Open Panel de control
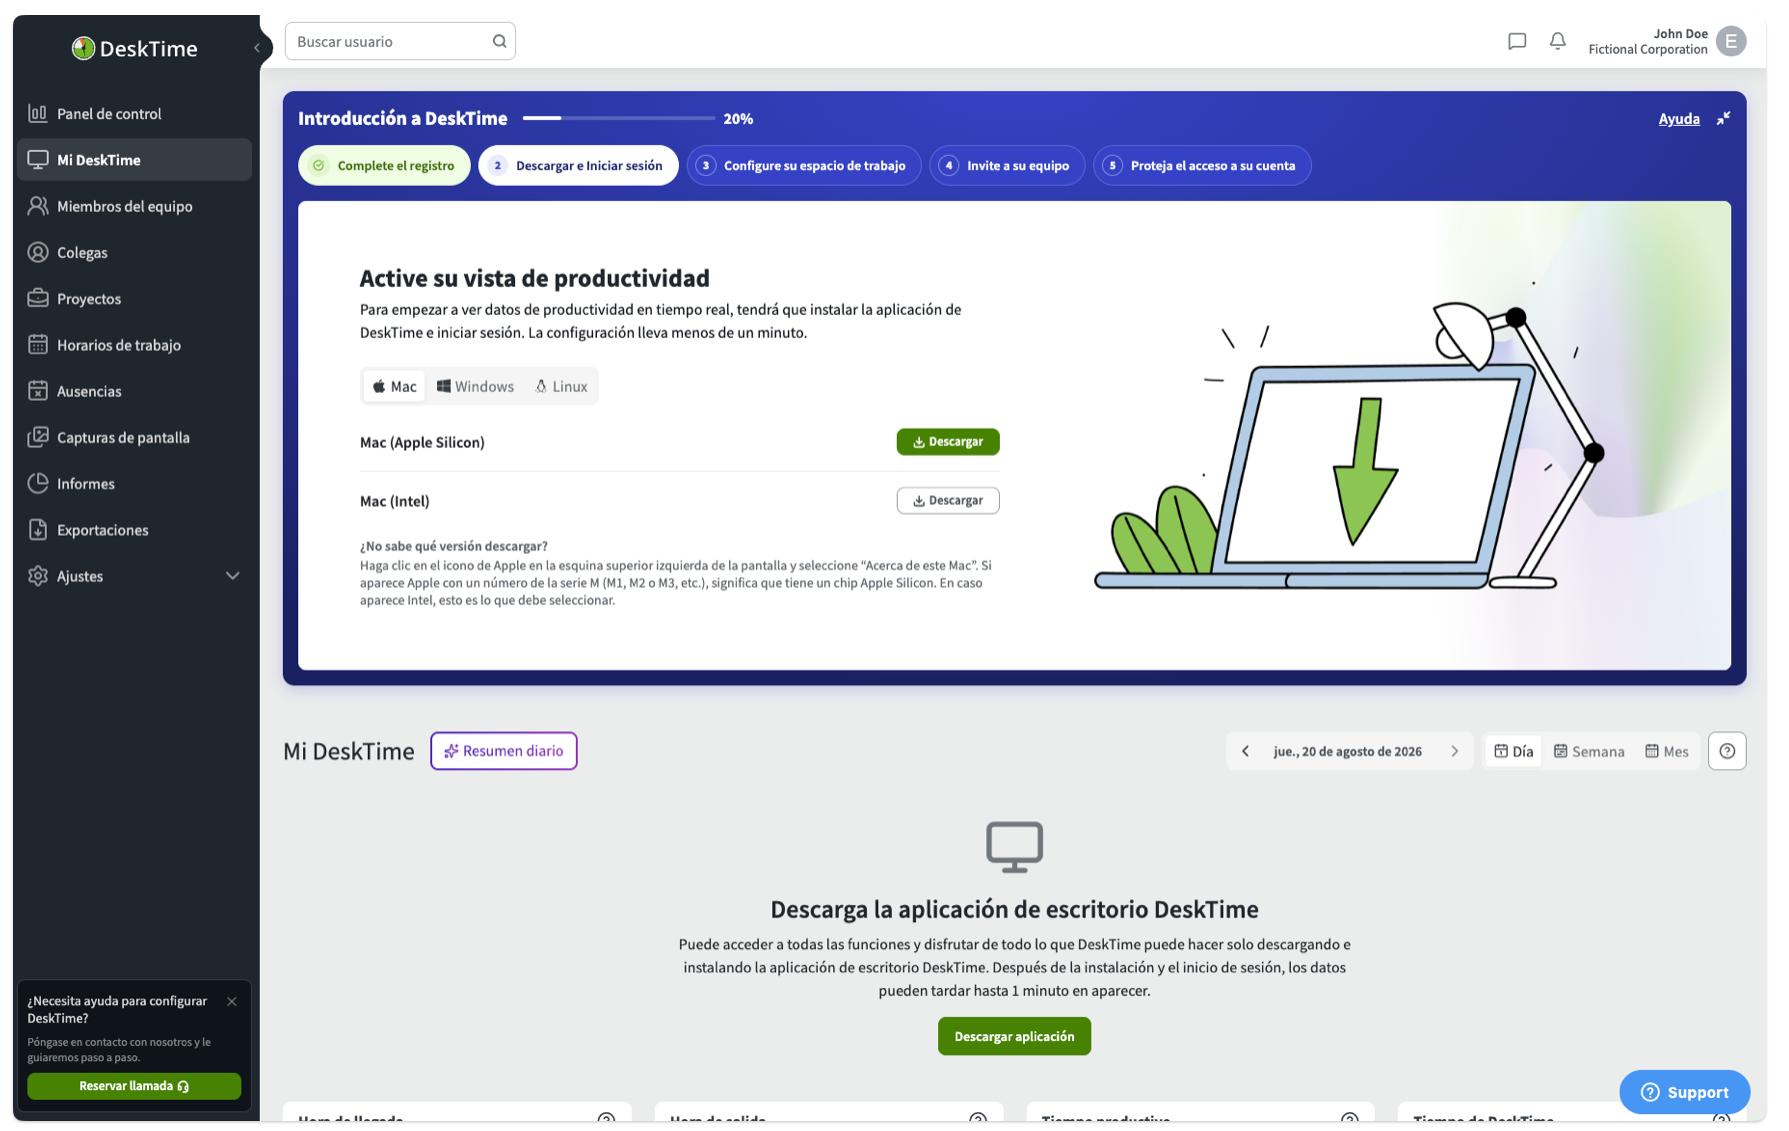Viewport: 1789px width, 1131px height. pos(134,113)
